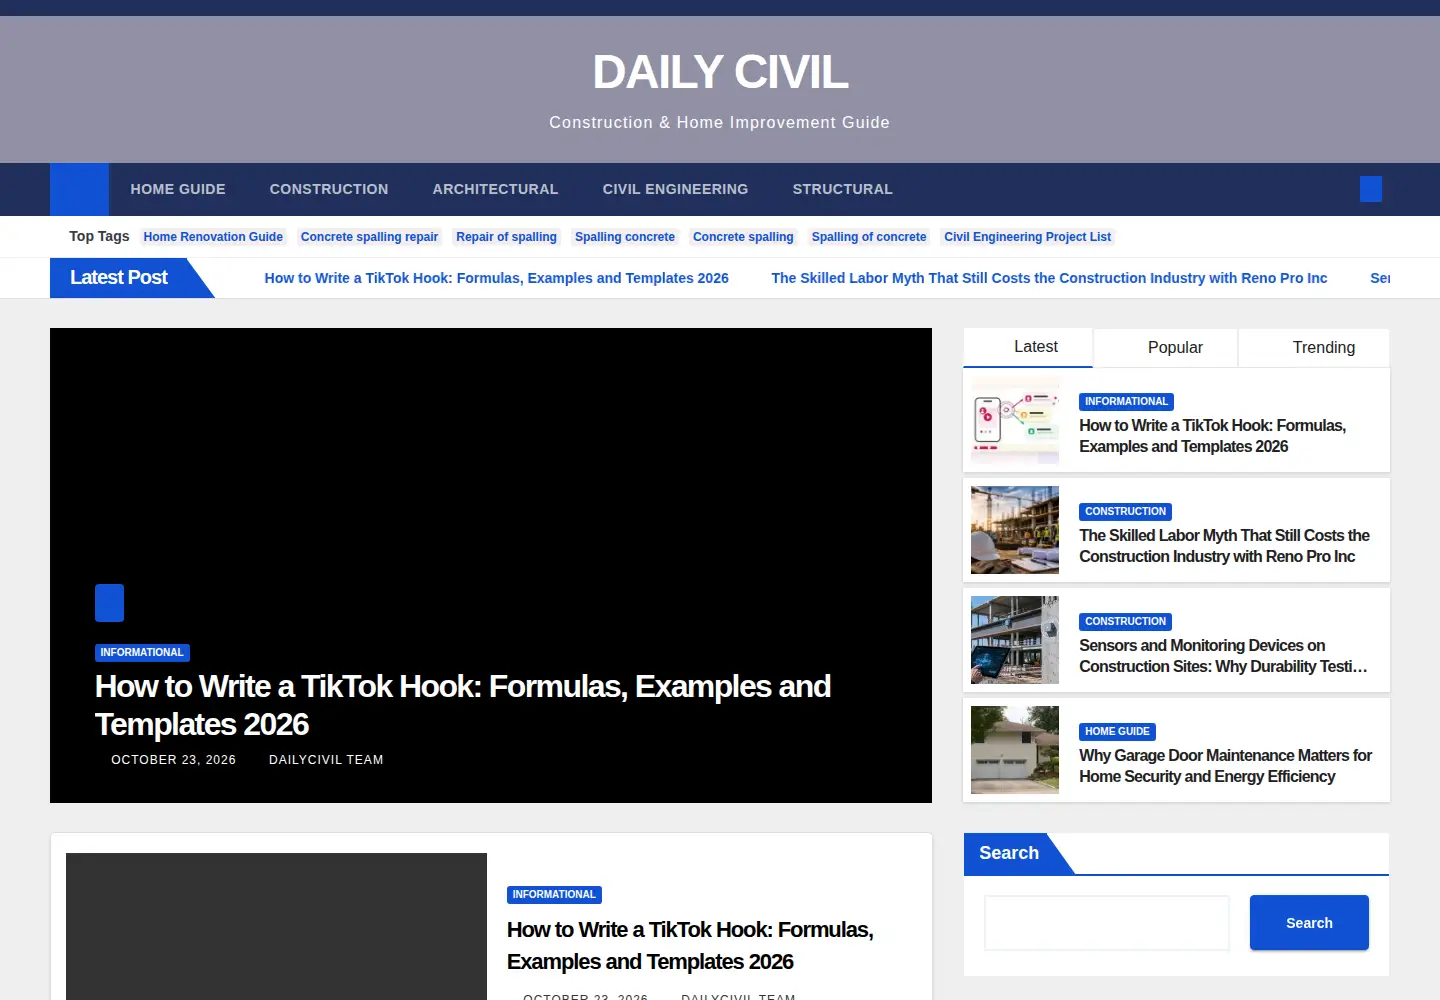Click the blue square icon above the hero INFORMATIONAL badge
Screen dimensions: 1440x1000
pyautogui.click(x=109, y=603)
